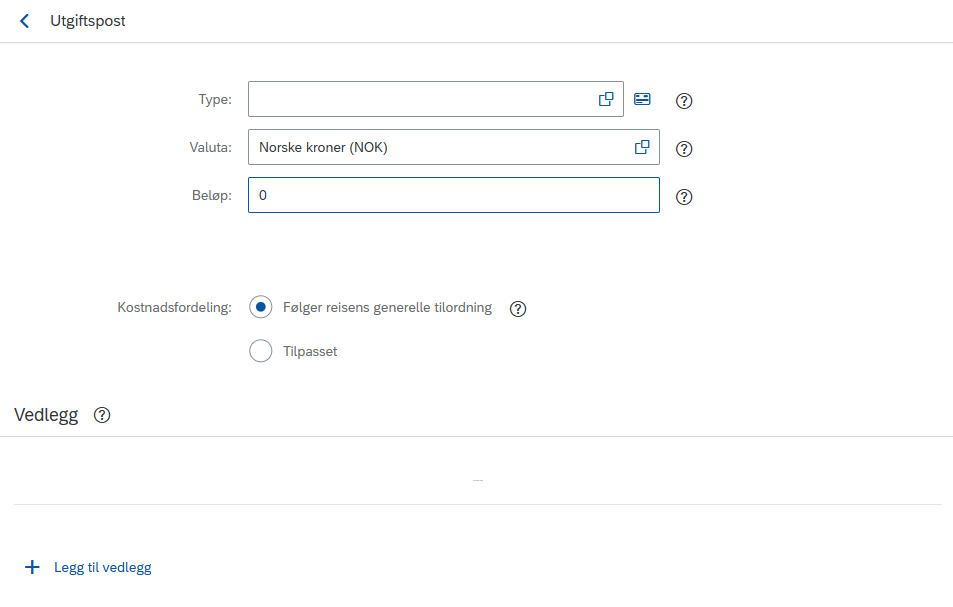Screen dimensions: 953x607
Task: Select Følger reisens generelle tilordning radio button
Action: coord(261,307)
